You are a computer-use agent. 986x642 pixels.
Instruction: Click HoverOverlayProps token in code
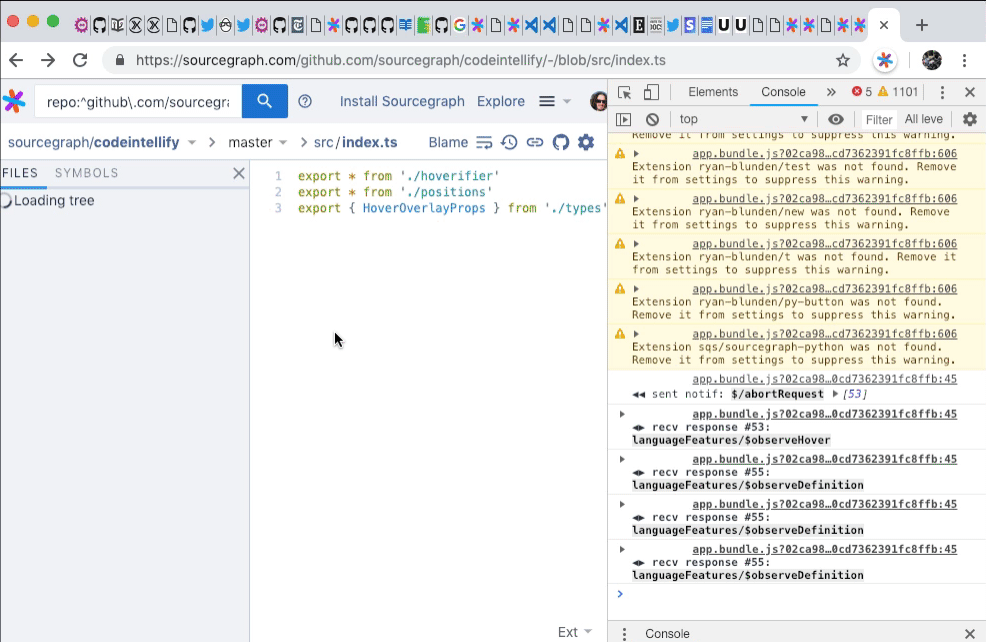[x=424, y=208]
